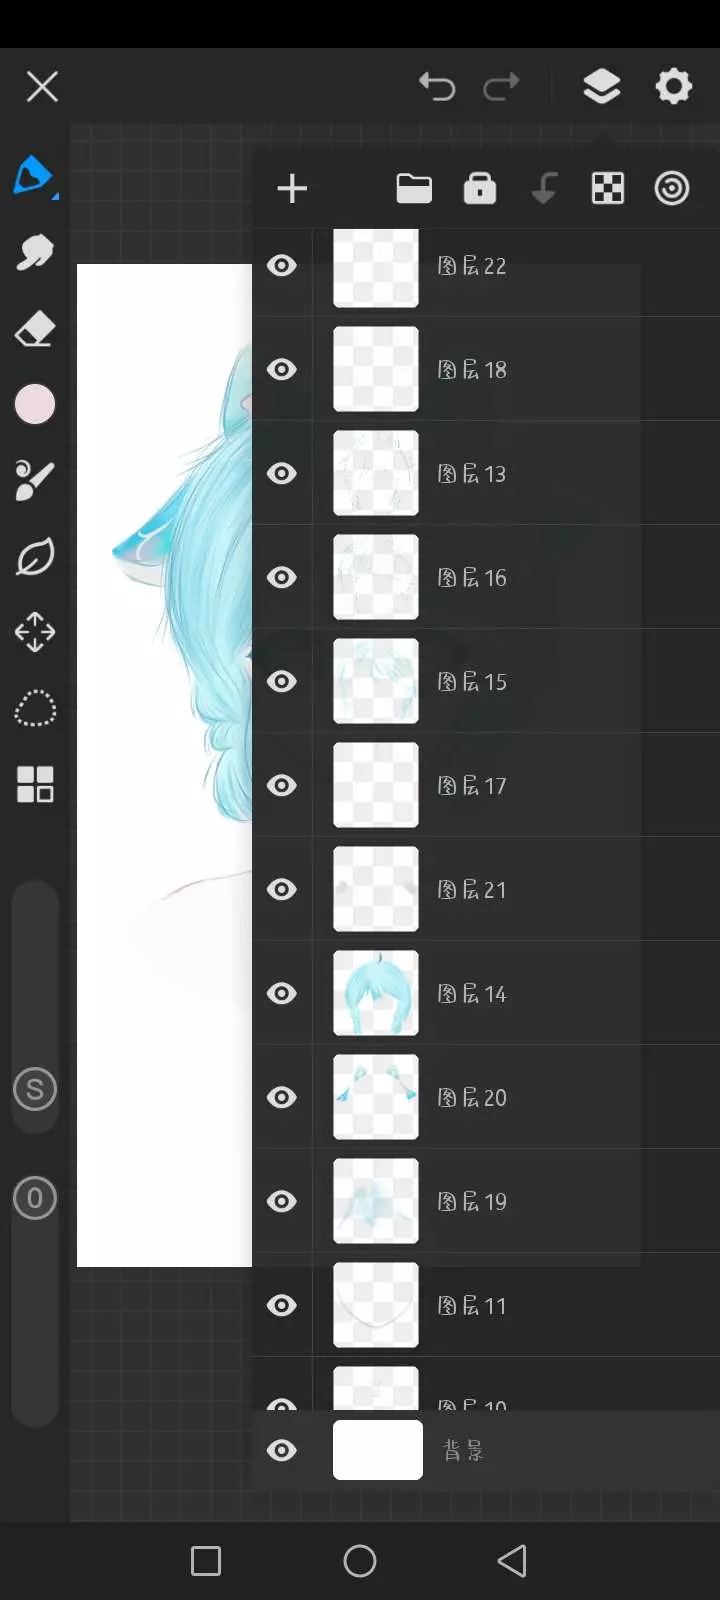
Task: Undo the last action
Action: click(437, 87)
